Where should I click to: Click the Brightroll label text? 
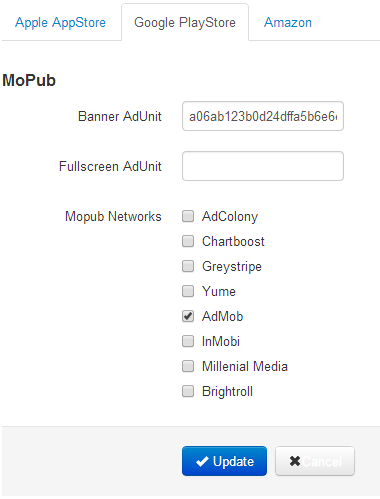tap(228, 391)
